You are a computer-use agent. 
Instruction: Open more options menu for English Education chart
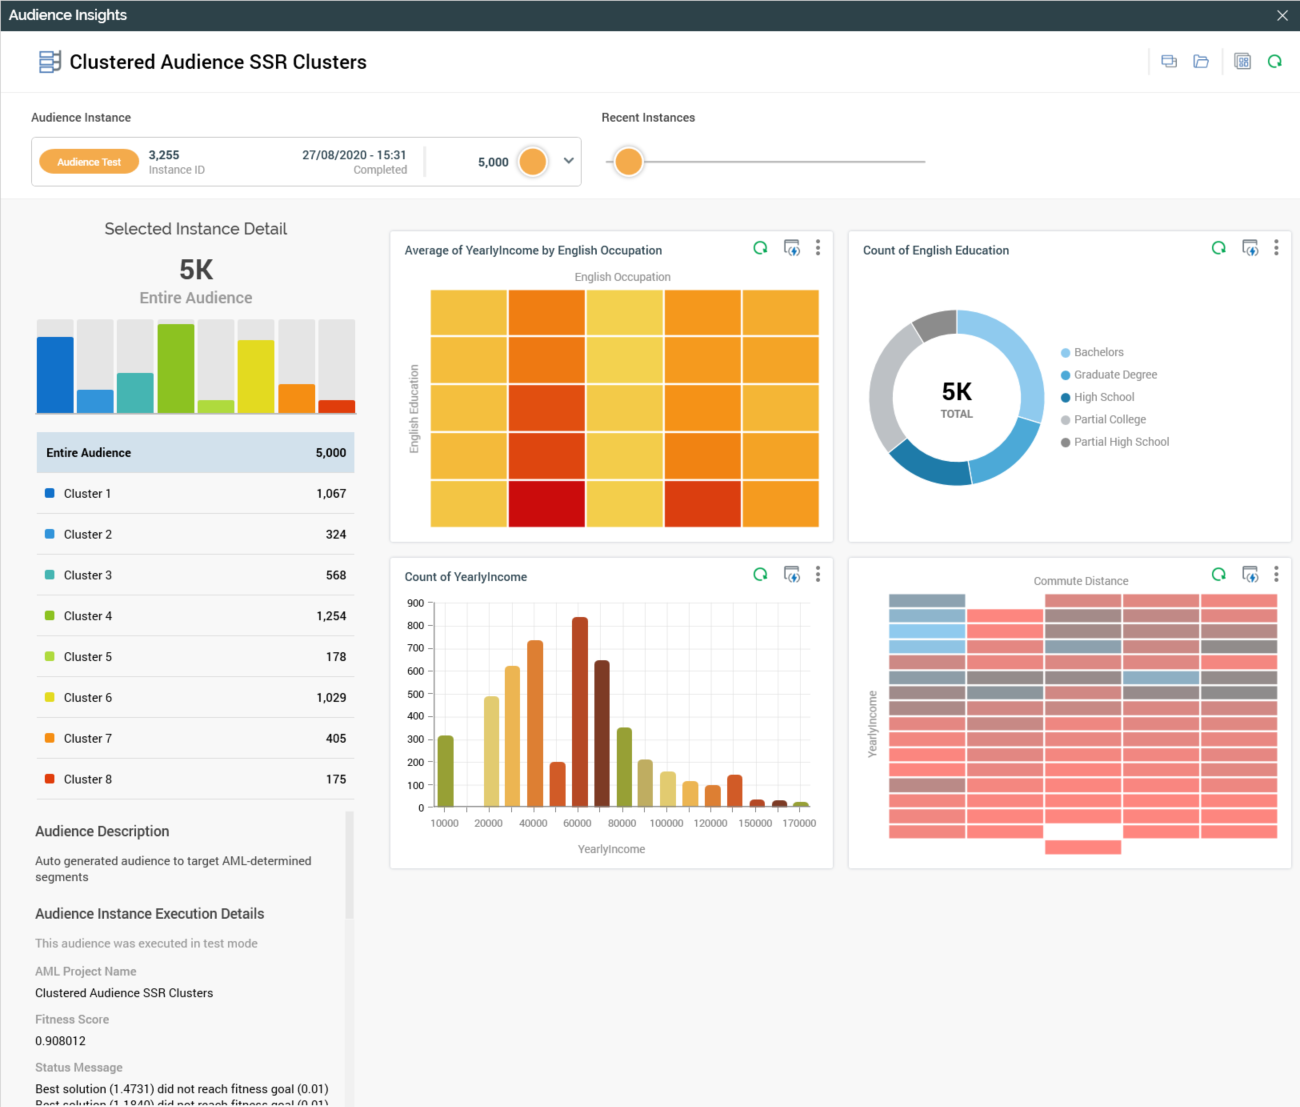coord(1276,248)
